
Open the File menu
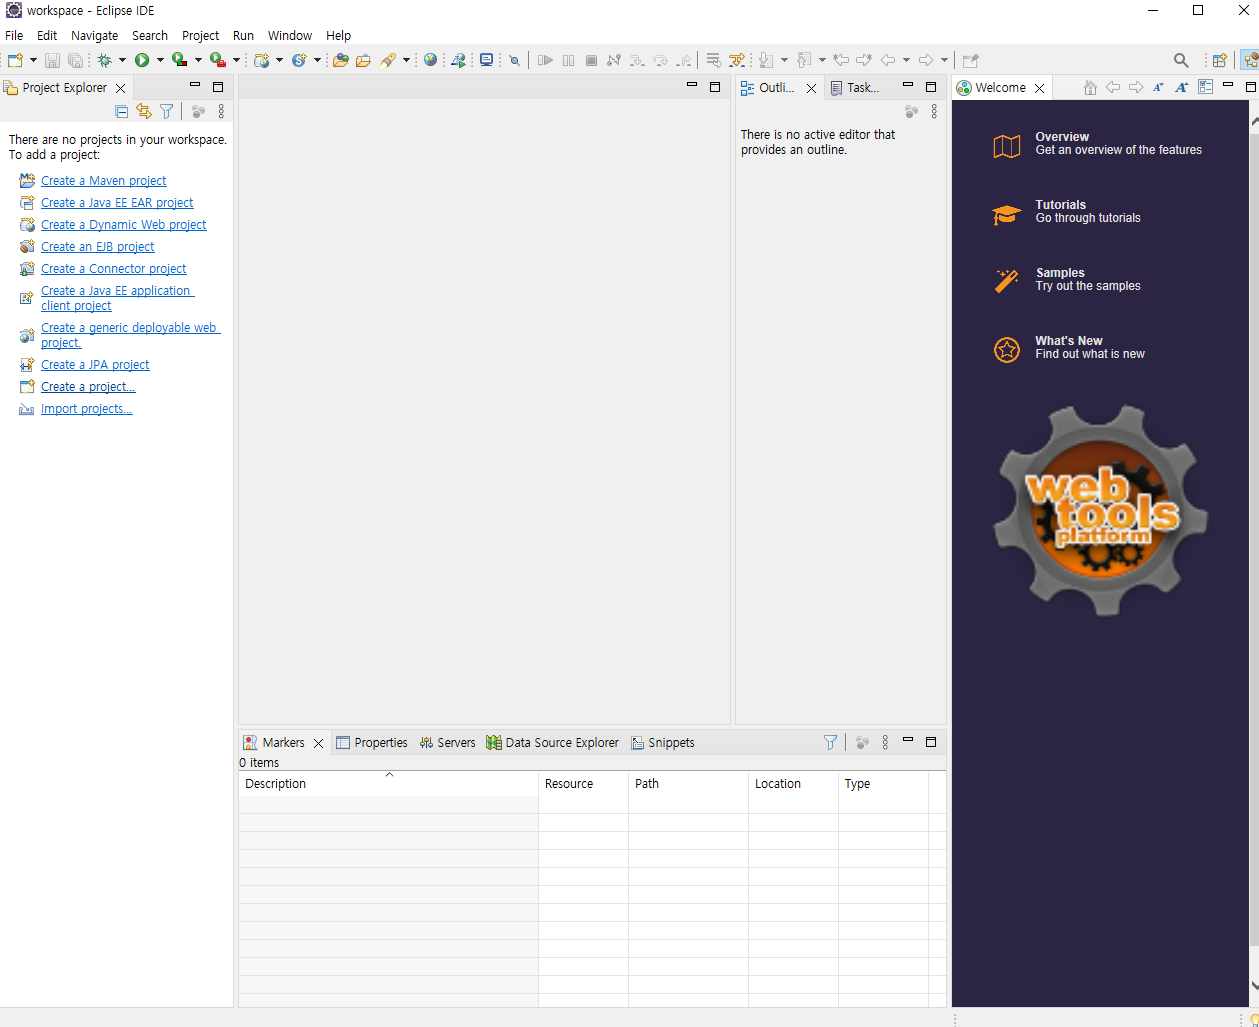tap(14, 35)
